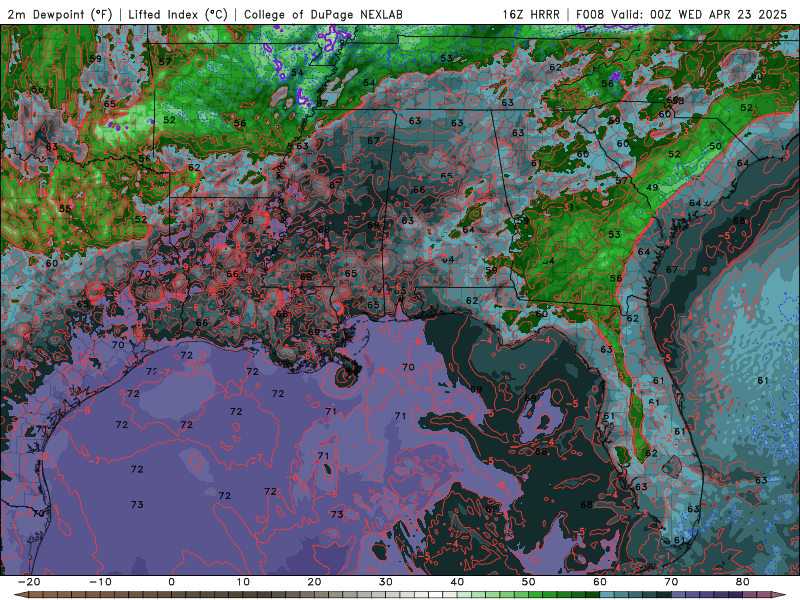800x600 pixels.
Task: Click the '0' label on the color scale
Action: [x=171, y=582]
